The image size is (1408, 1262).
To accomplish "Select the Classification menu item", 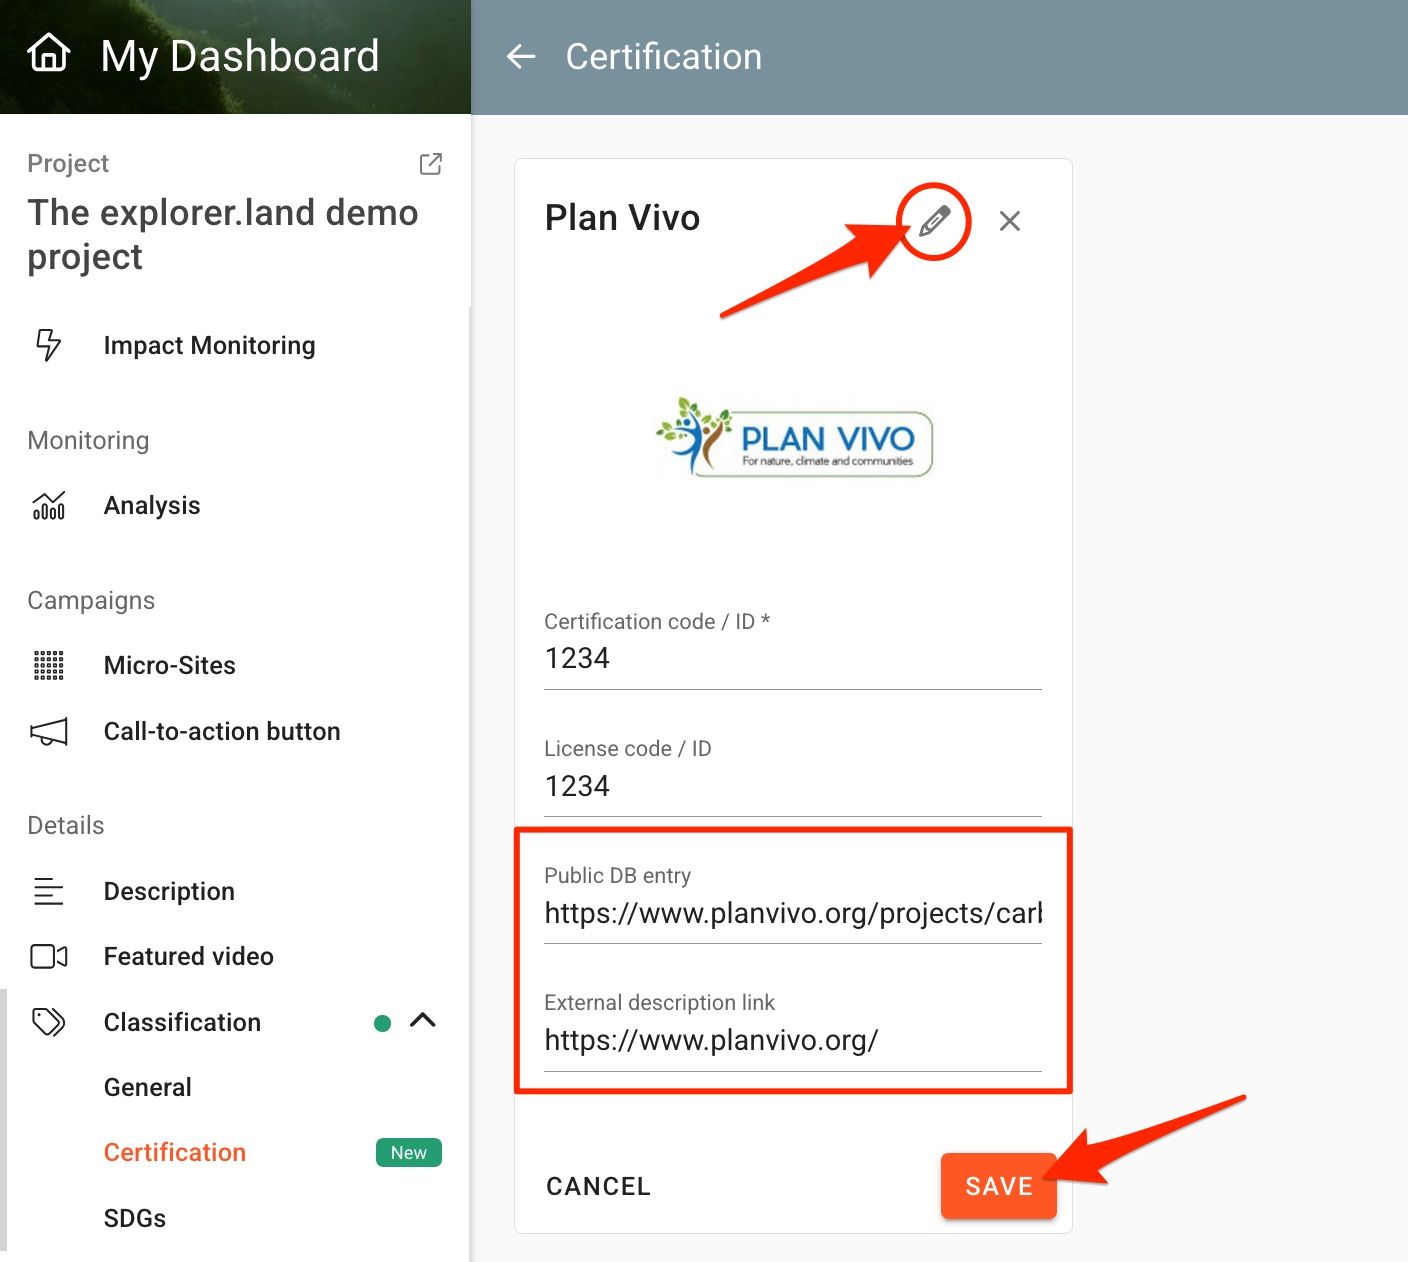I will click(x=182, y=1022).
